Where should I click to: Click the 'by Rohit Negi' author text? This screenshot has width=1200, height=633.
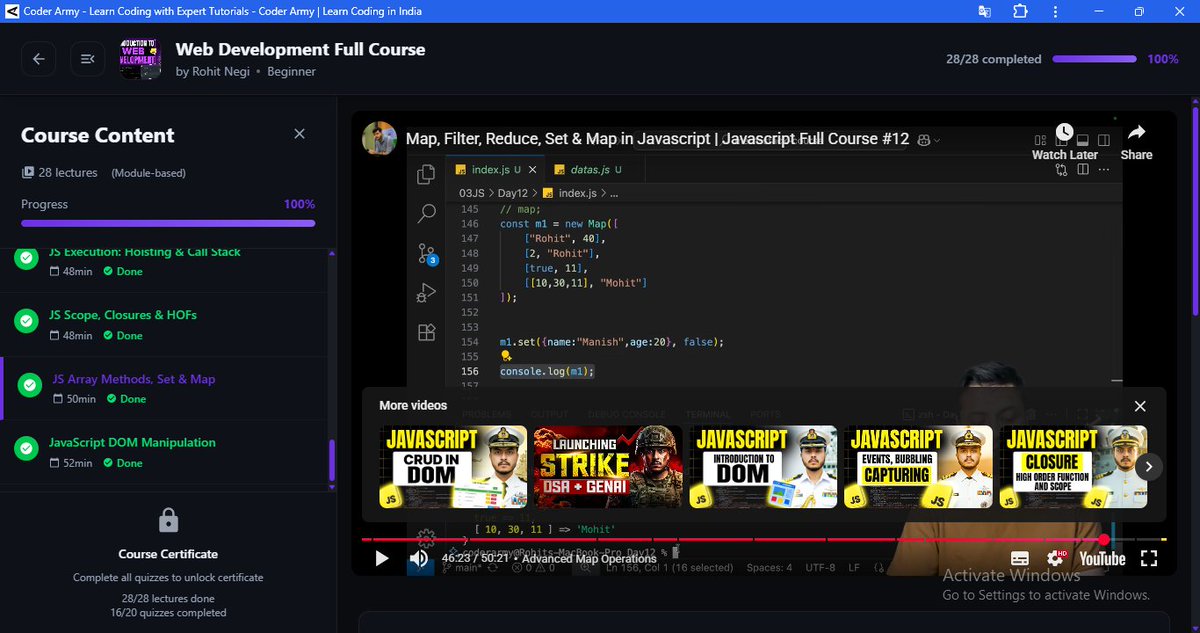213,72
